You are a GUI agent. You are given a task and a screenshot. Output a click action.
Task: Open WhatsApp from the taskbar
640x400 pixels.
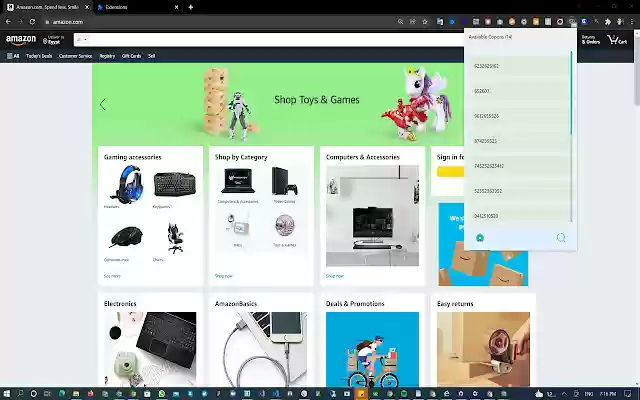(162, 393)
